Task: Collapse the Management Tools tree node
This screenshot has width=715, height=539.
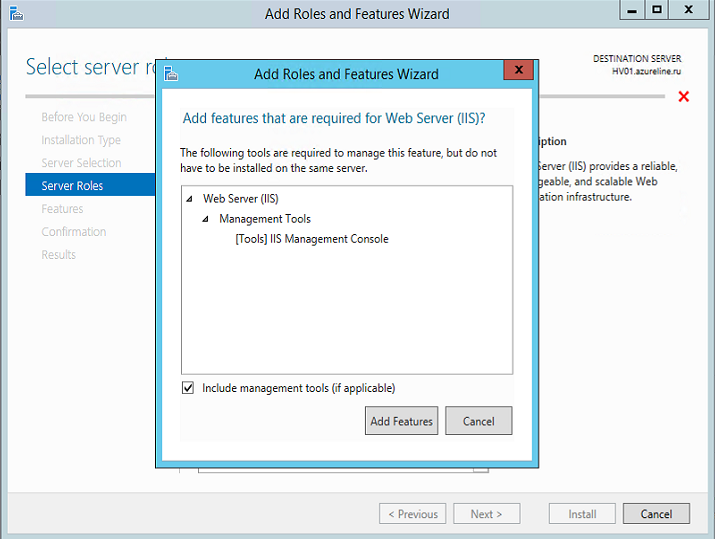Action: [206, 219]
